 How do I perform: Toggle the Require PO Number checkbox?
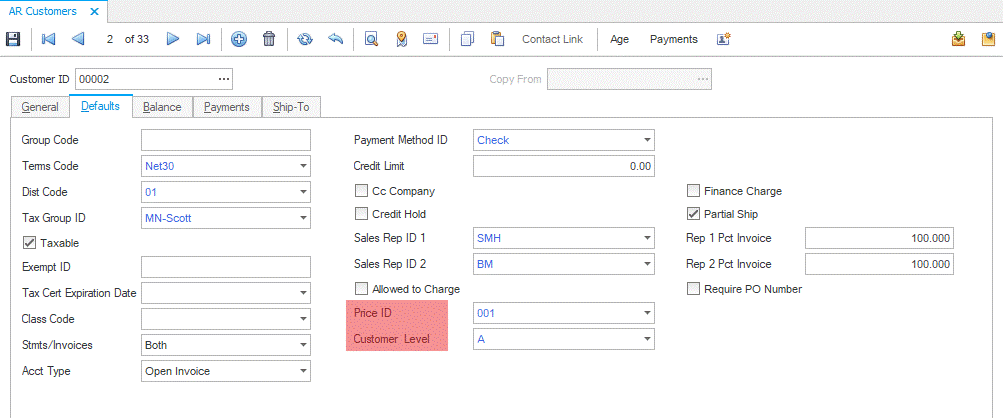click(x=694, y=289)
